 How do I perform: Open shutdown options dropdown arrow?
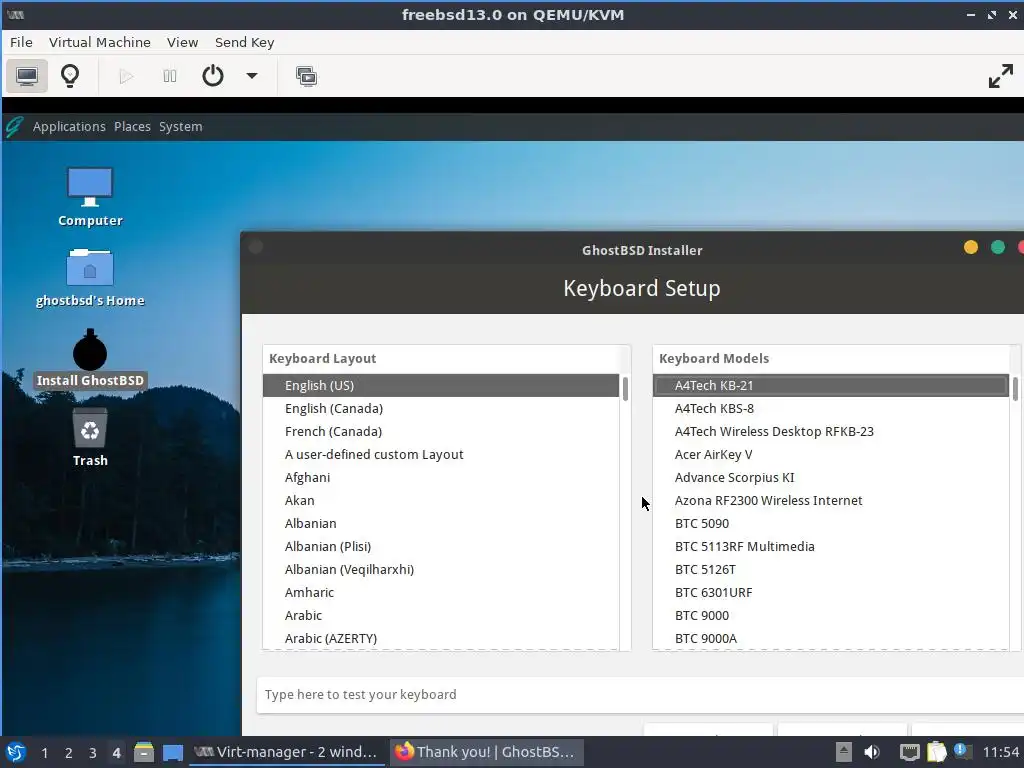(x=251, y=76)
